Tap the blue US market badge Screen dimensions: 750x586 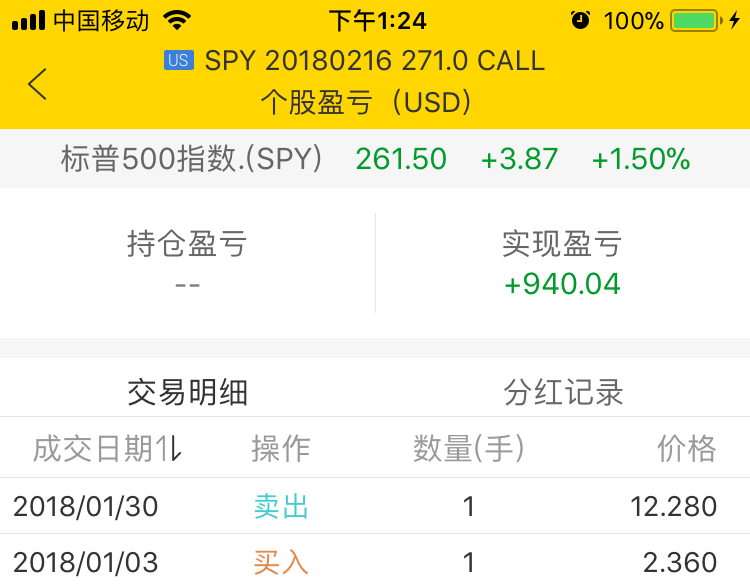click(x=178, y=60)
